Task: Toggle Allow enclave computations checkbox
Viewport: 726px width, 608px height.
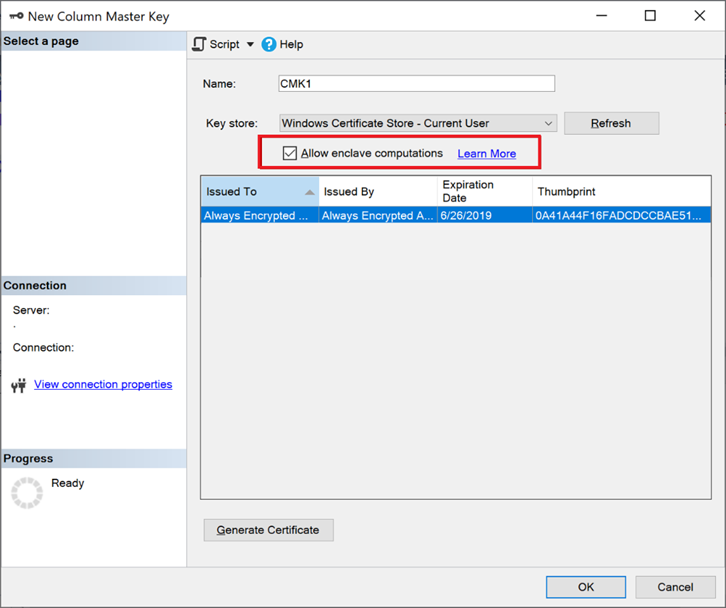Action: pos(290,153)
